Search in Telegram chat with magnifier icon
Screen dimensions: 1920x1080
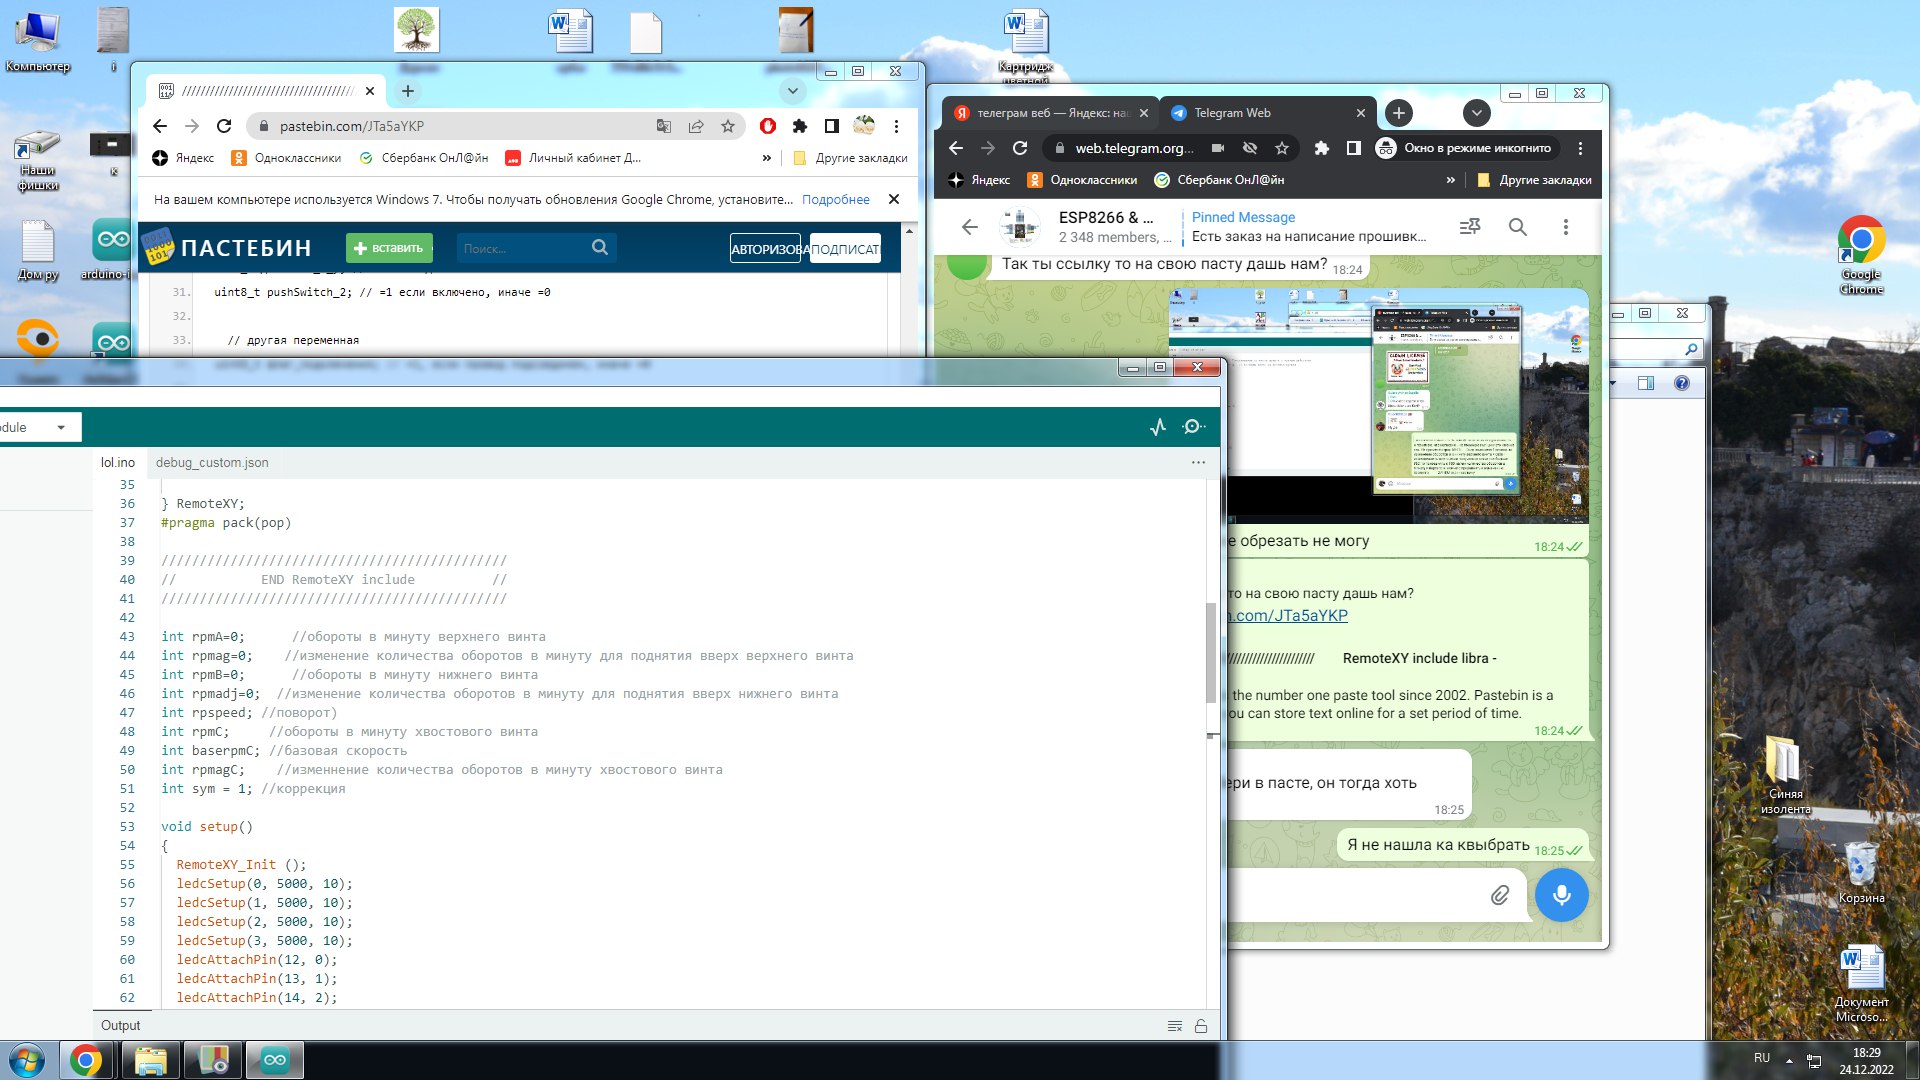tap(1517, 227)
